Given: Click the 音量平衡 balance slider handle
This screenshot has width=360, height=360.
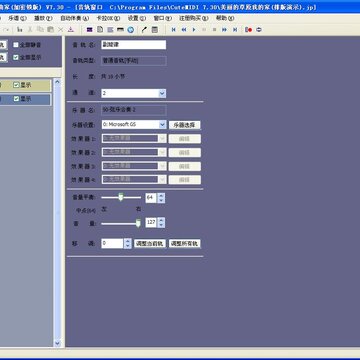Looking at the screenshot, I should [x=121, y=197].
